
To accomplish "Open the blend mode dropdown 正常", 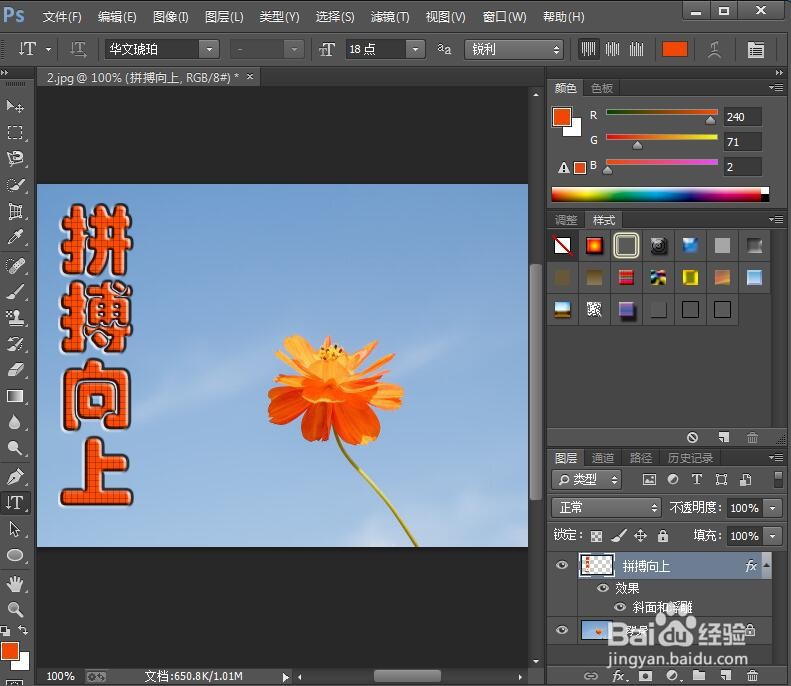I will pyautogui.click(x=606, y=507).
